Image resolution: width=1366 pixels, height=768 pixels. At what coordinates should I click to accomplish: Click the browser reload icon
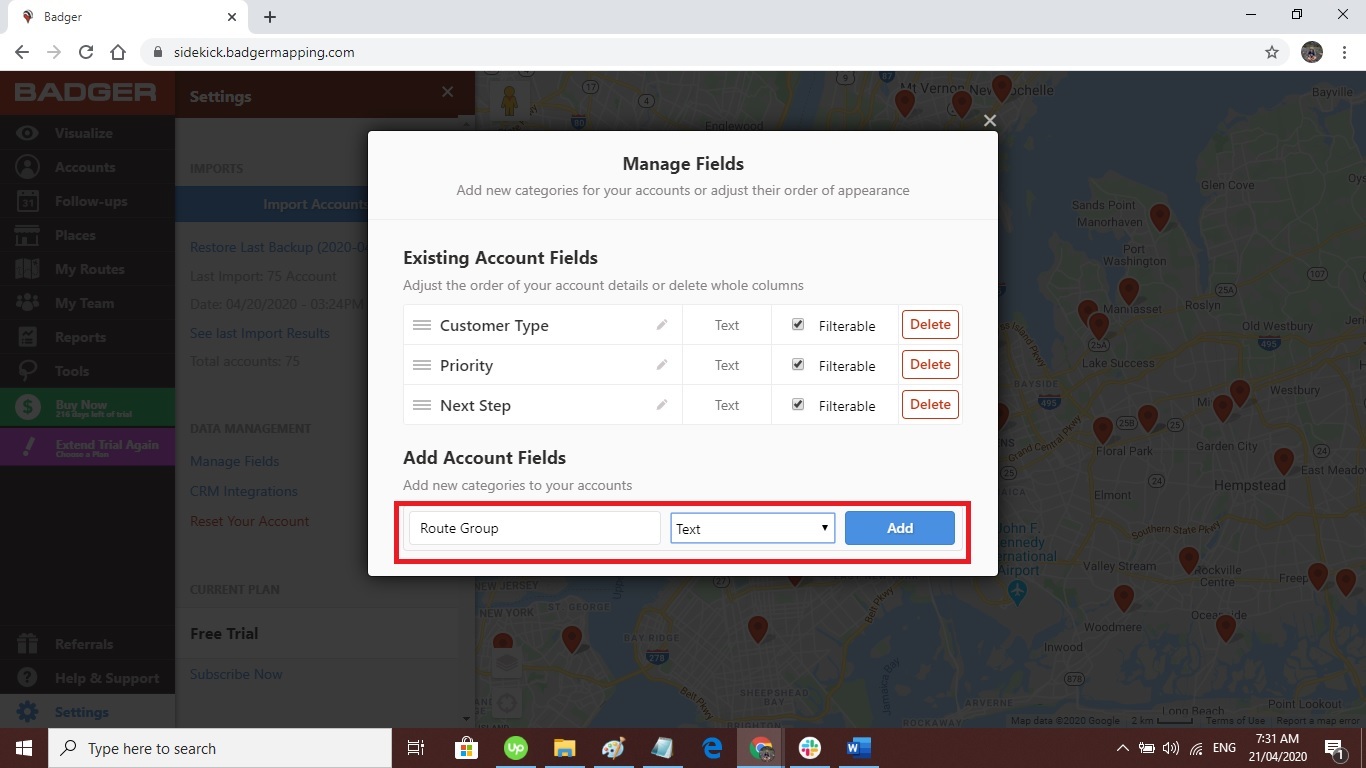86,52
